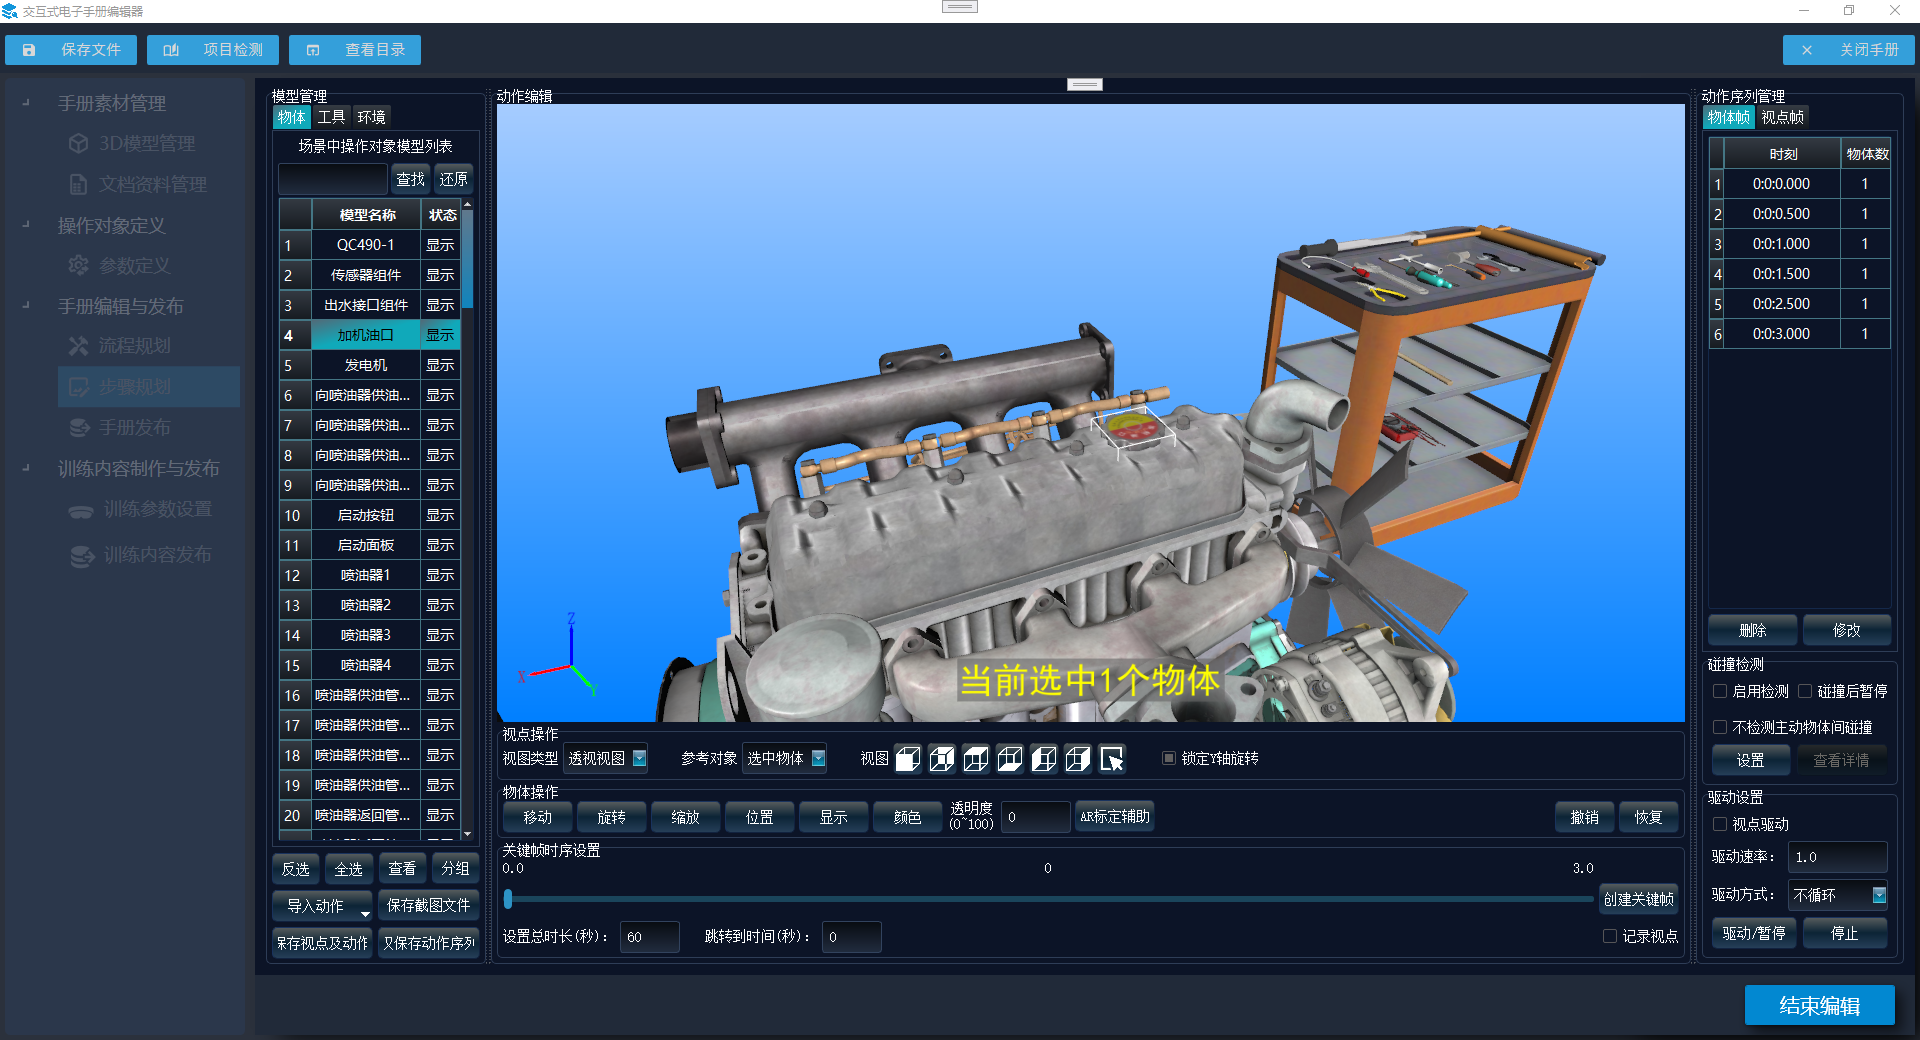The height and width of the screenshot is (1040, 1920).
Task: Click the 项目检测 toolbar icon
Action: (171, 50)
